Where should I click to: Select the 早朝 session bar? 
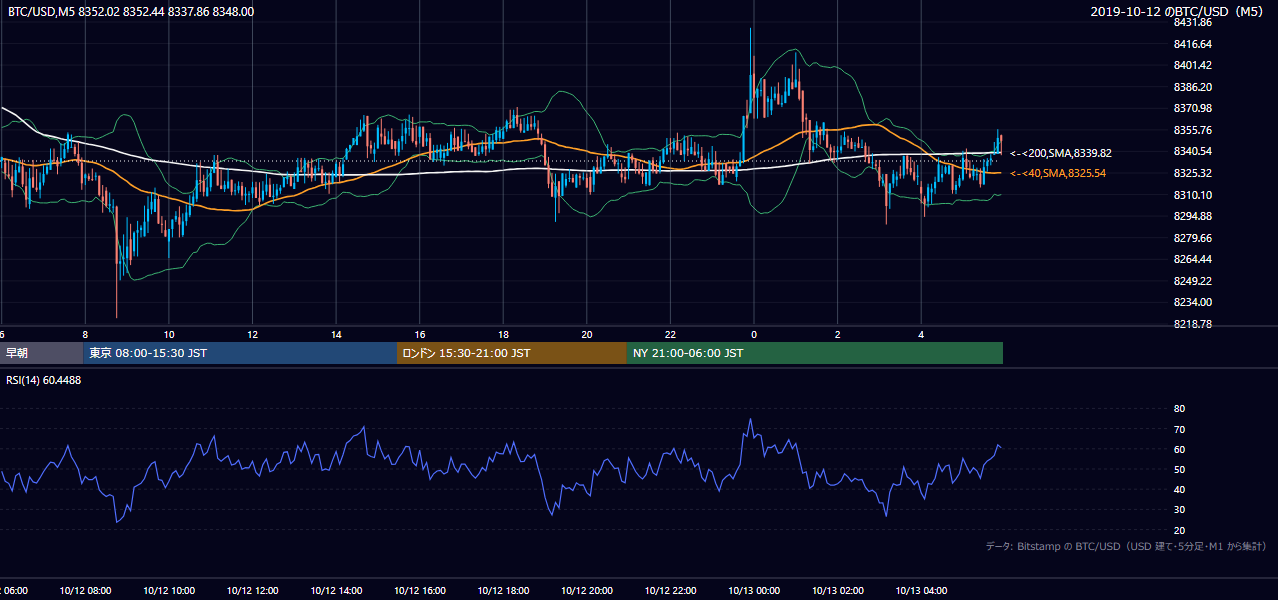(x=41, y=353)
